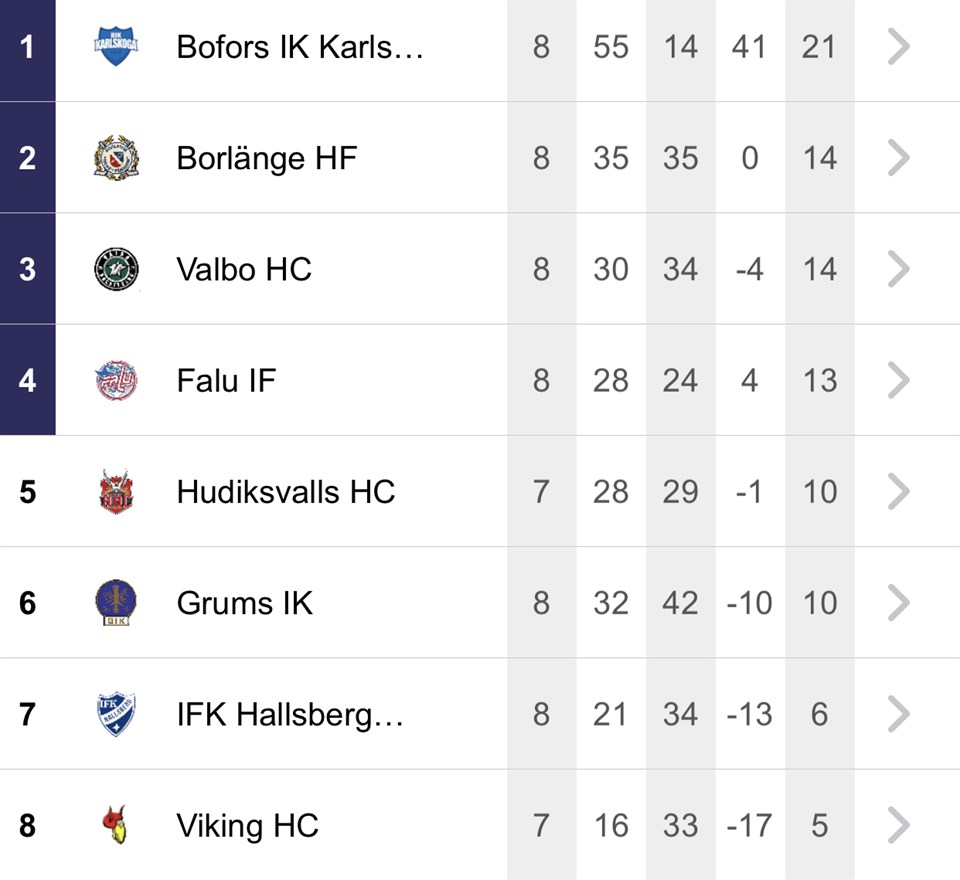Open details via Valbo HC chevron arrow
This screenshot has height=880, width=960.
[x=898, y=269]
